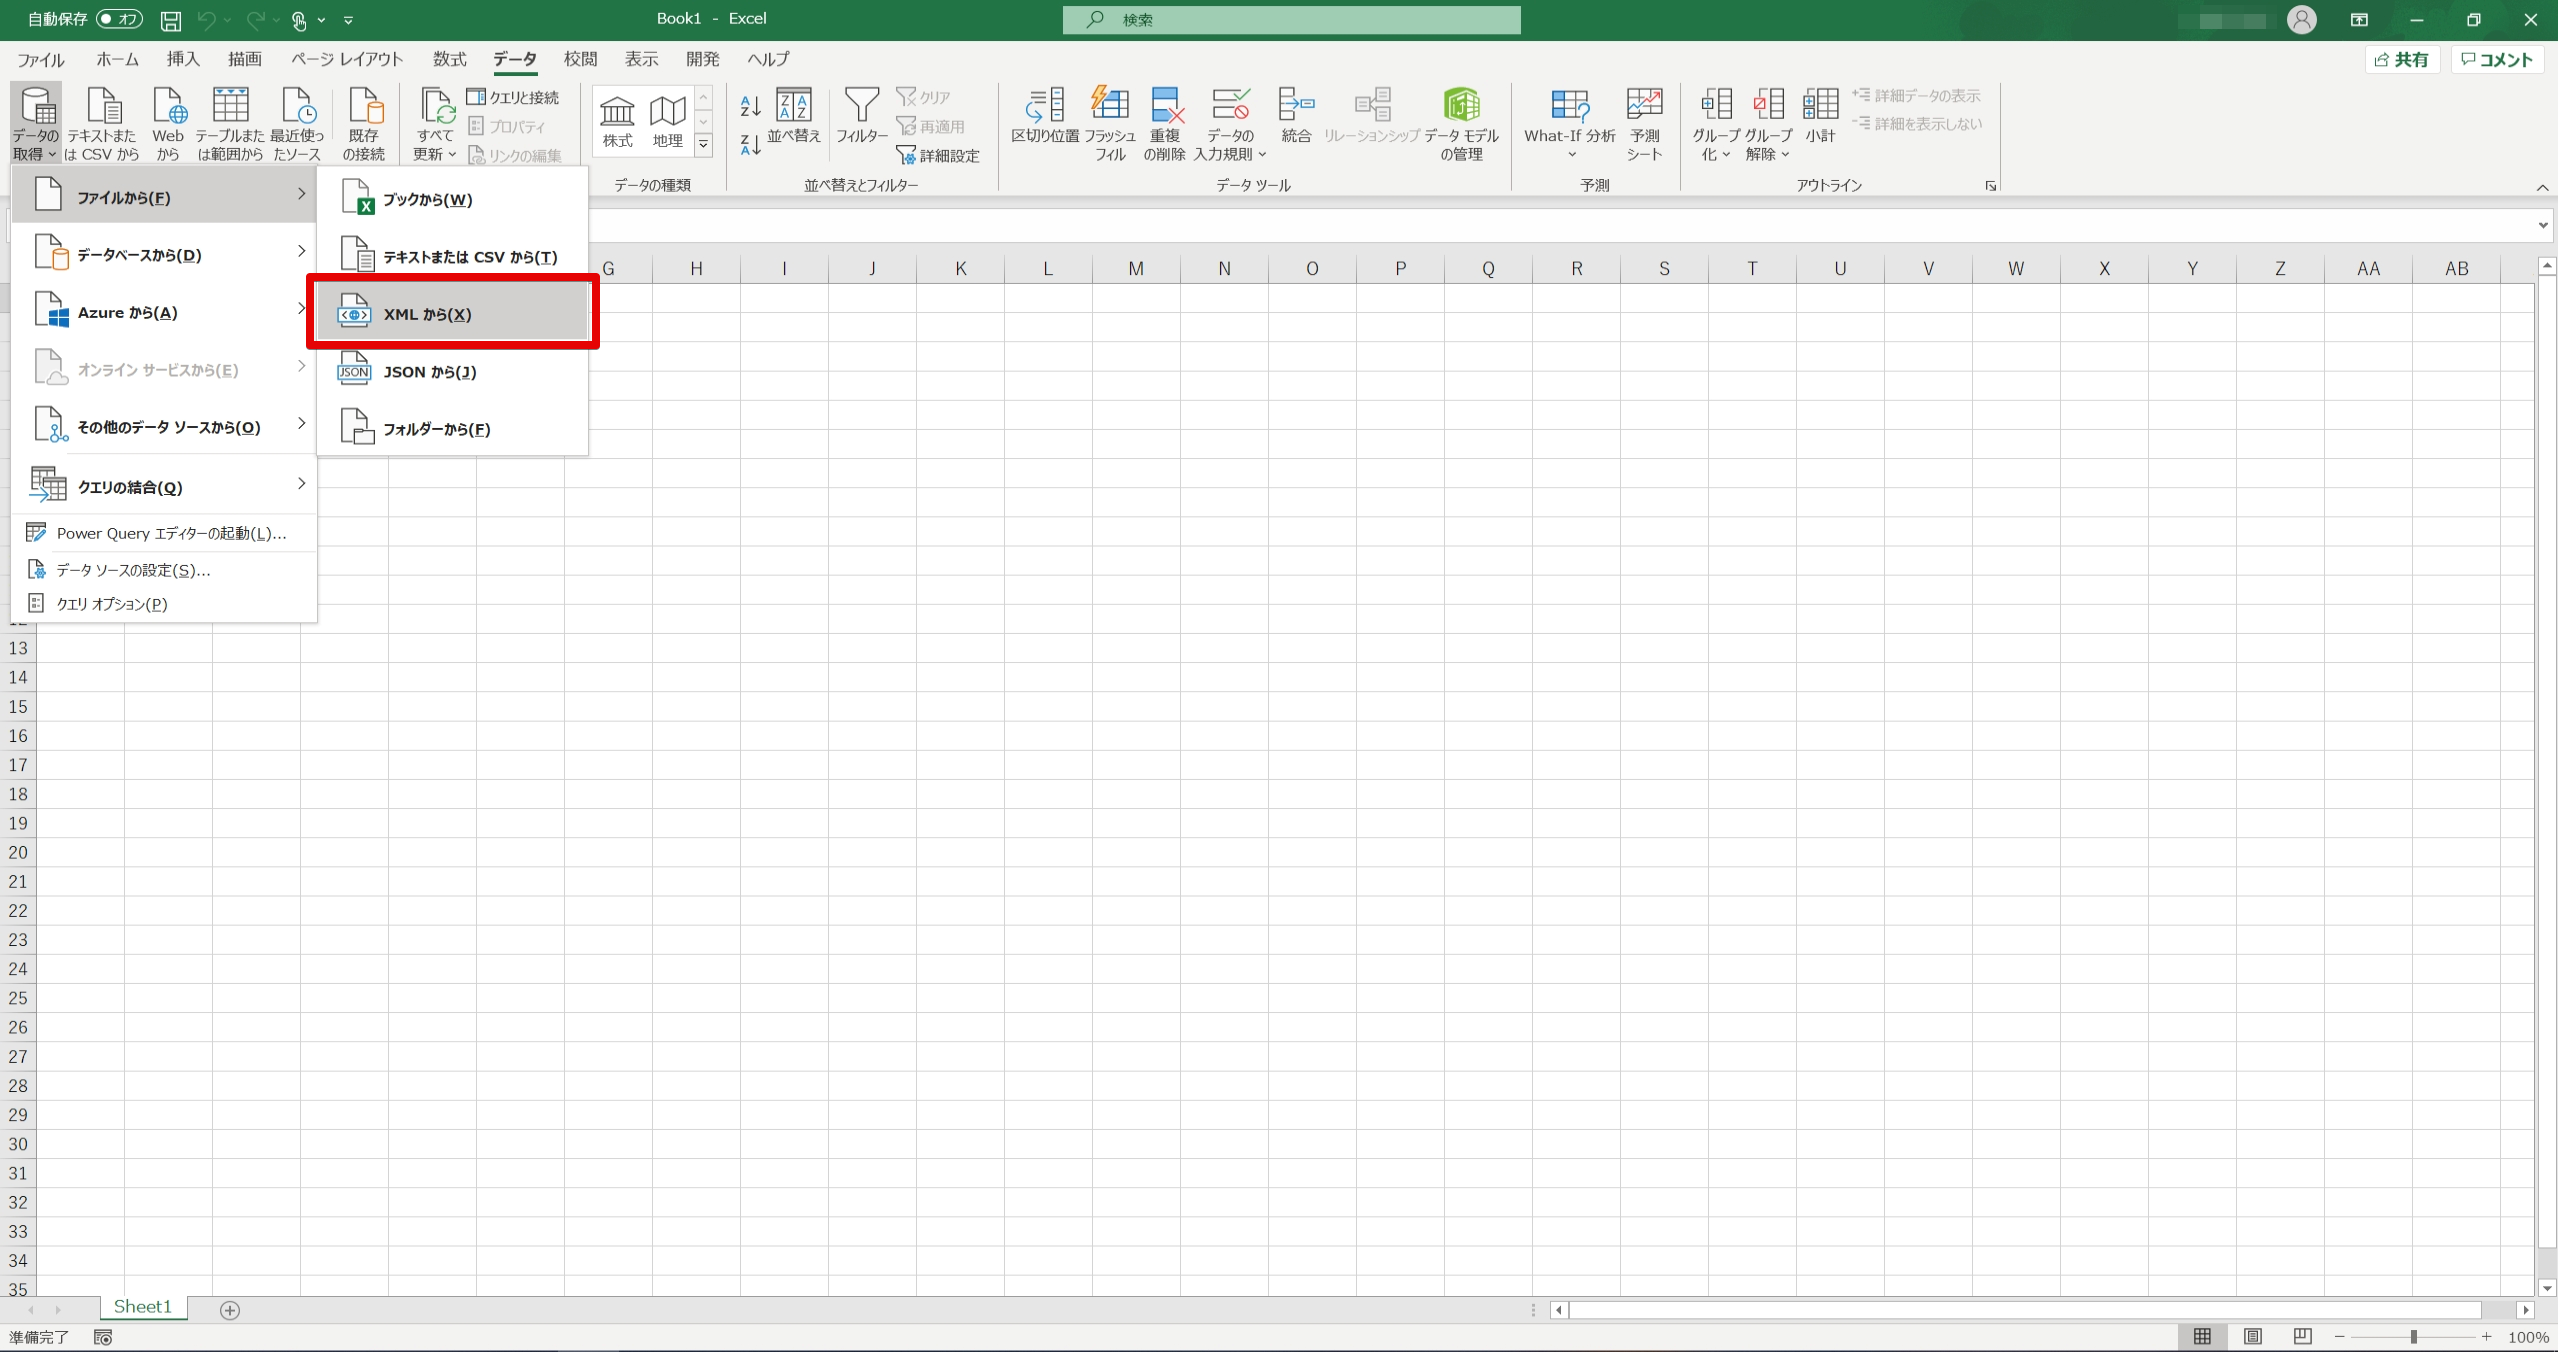Expand データベースから(D) submenu
Screen dimensions: 2558x1352
(x=164, y=254)
